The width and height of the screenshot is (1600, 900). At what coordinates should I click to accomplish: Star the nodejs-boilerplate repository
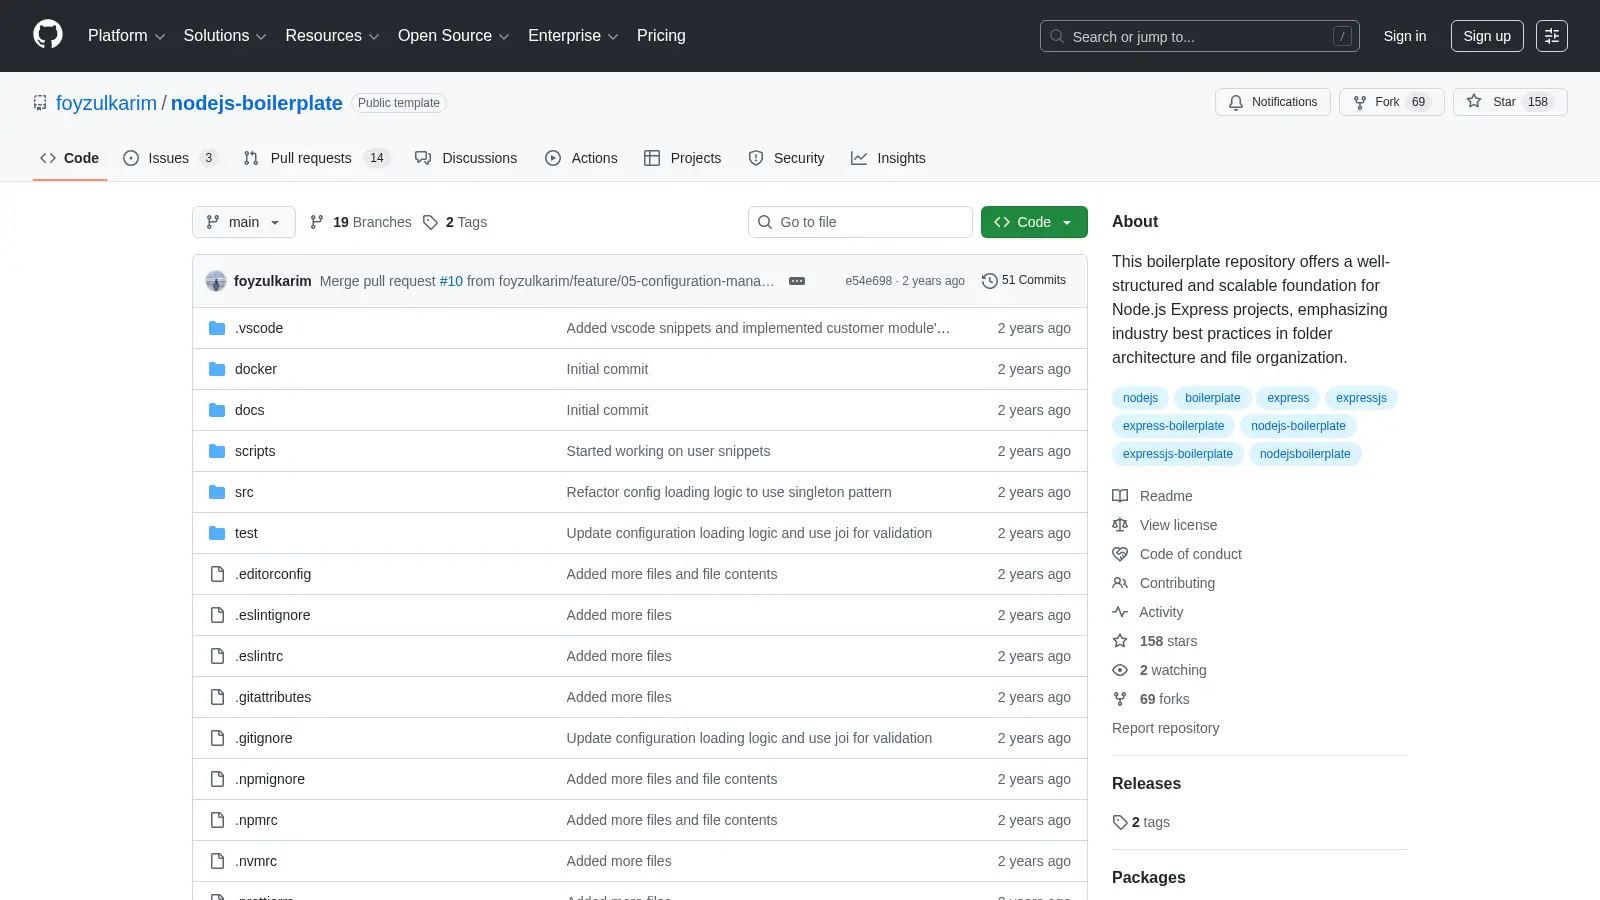tap(1510, 102)
